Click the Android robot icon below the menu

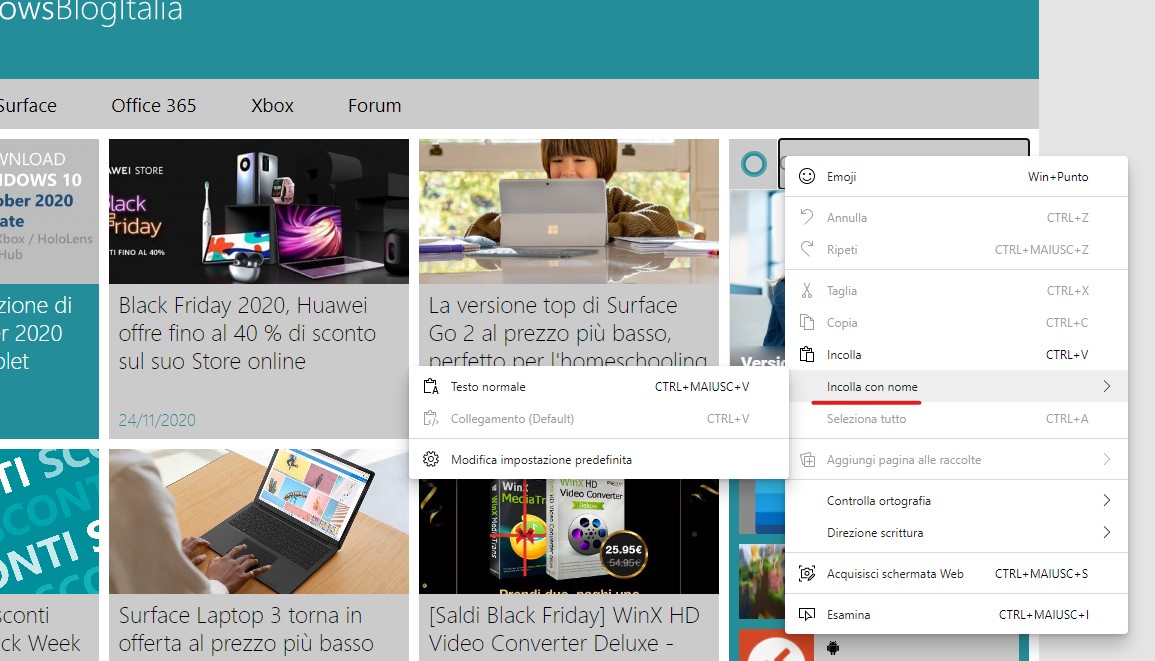click(833, 648)
